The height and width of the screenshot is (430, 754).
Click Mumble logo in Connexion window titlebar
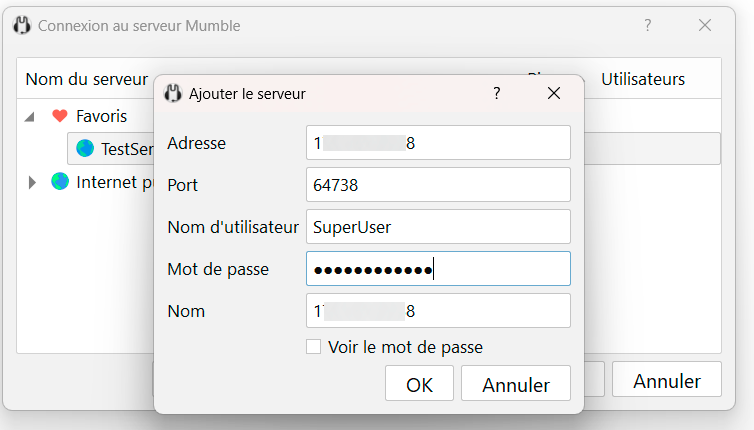21,26
